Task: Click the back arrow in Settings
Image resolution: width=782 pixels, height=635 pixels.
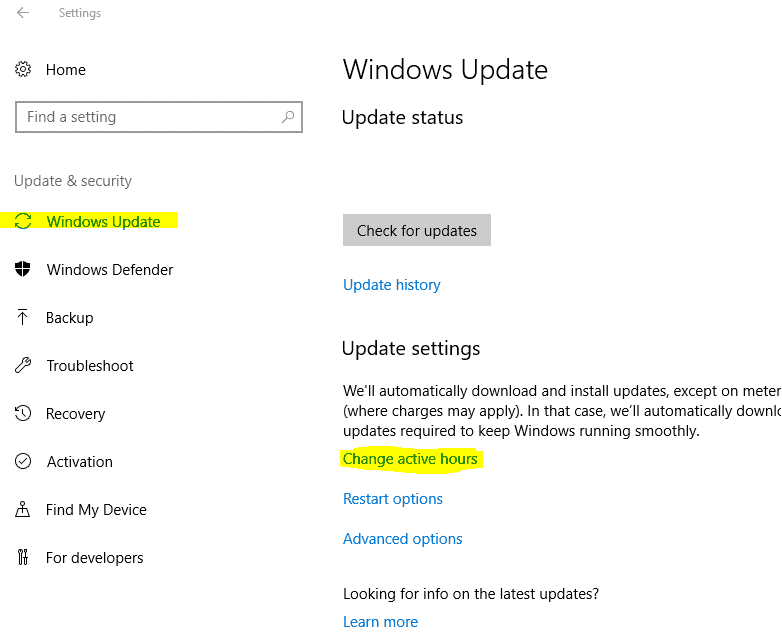Action: click(x=23, y=12)
